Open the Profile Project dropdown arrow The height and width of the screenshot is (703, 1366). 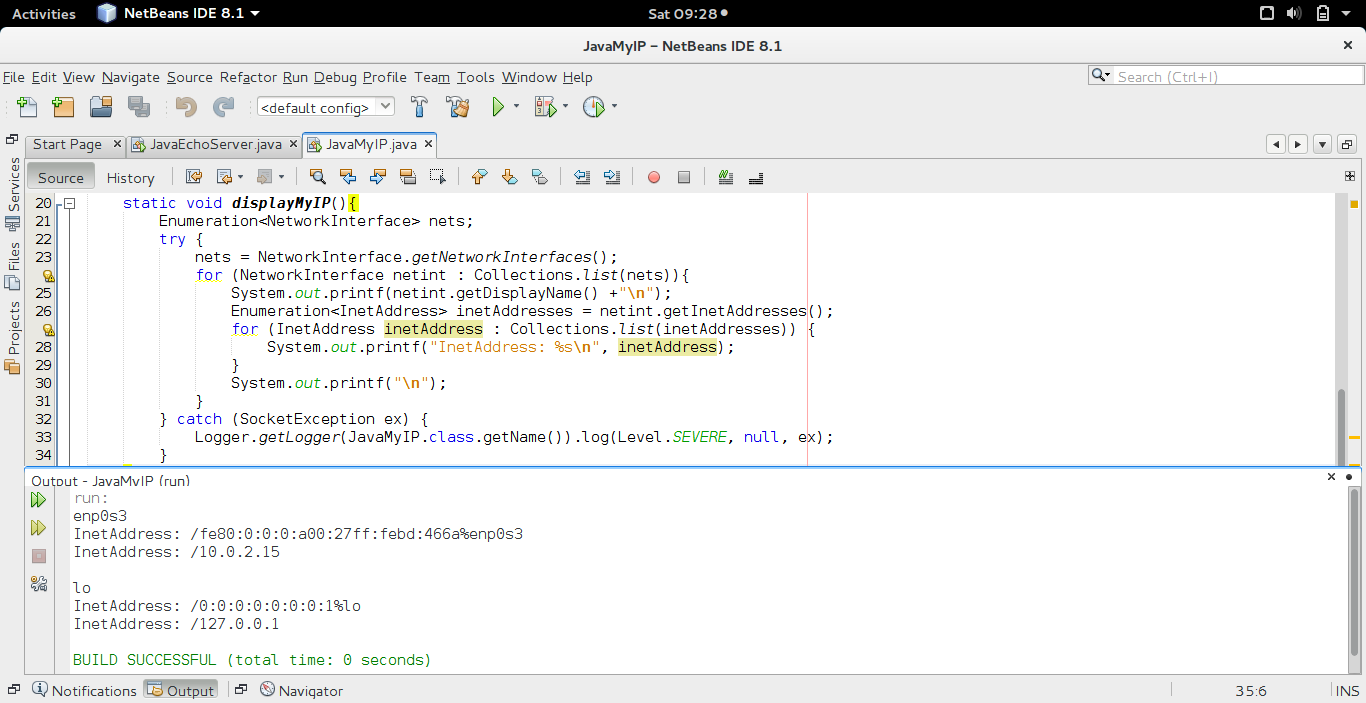click(612, 106)
